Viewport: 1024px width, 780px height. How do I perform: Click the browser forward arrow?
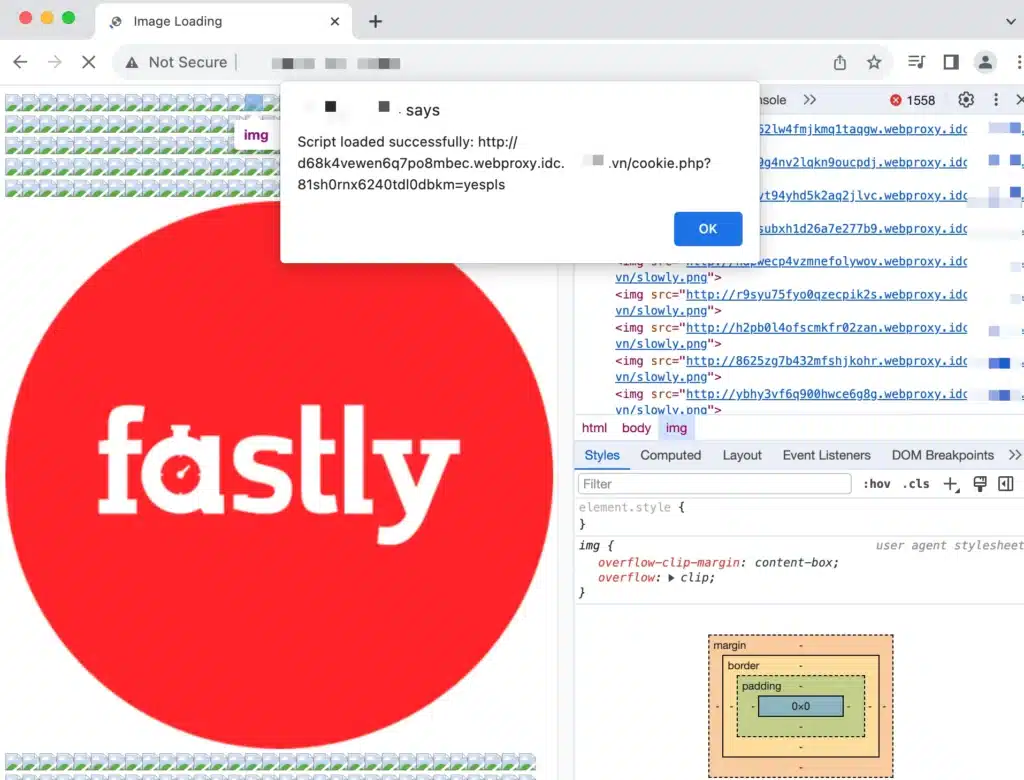pyautogui.click(x=55, y=62)
